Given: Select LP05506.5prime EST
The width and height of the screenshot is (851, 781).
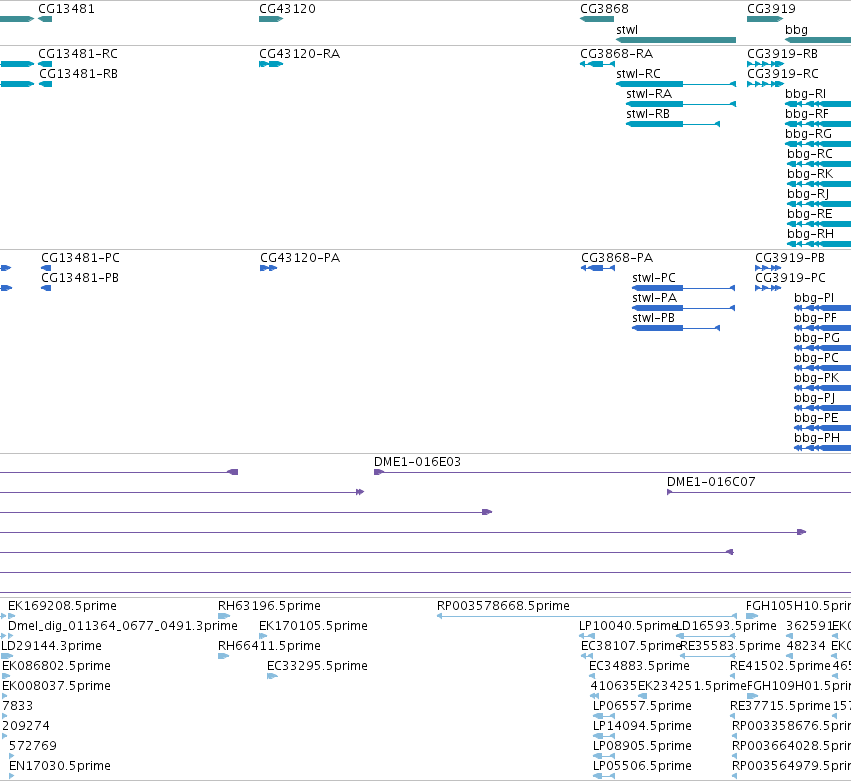Looking at the screenshot, I should (642, 766).
